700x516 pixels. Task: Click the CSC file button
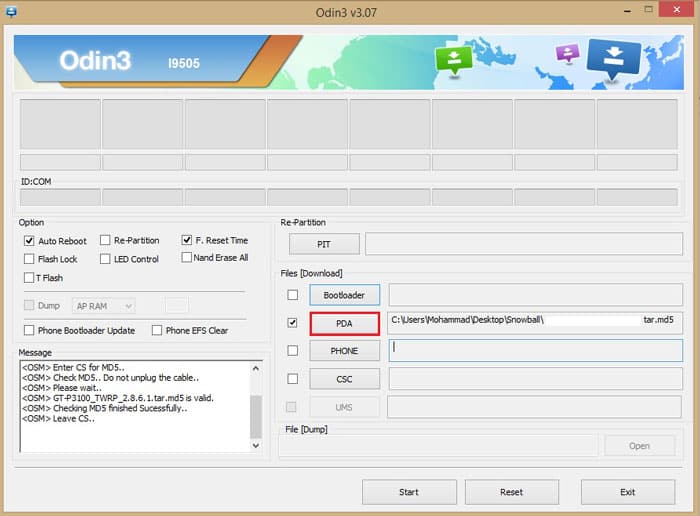pyautogui.click(x=344, y=379)
